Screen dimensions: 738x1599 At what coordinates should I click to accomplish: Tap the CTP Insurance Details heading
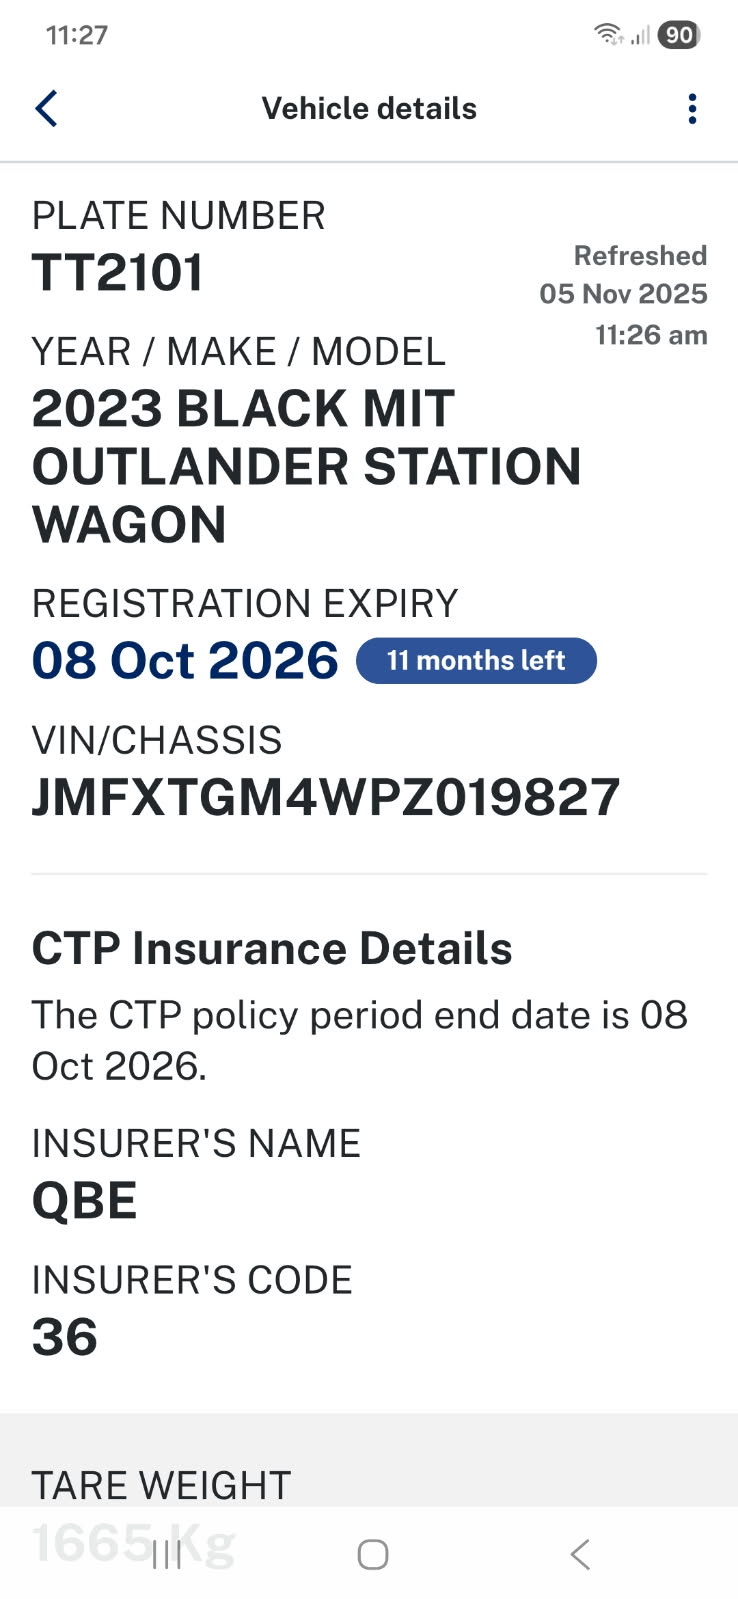click(x=272, y=948)
